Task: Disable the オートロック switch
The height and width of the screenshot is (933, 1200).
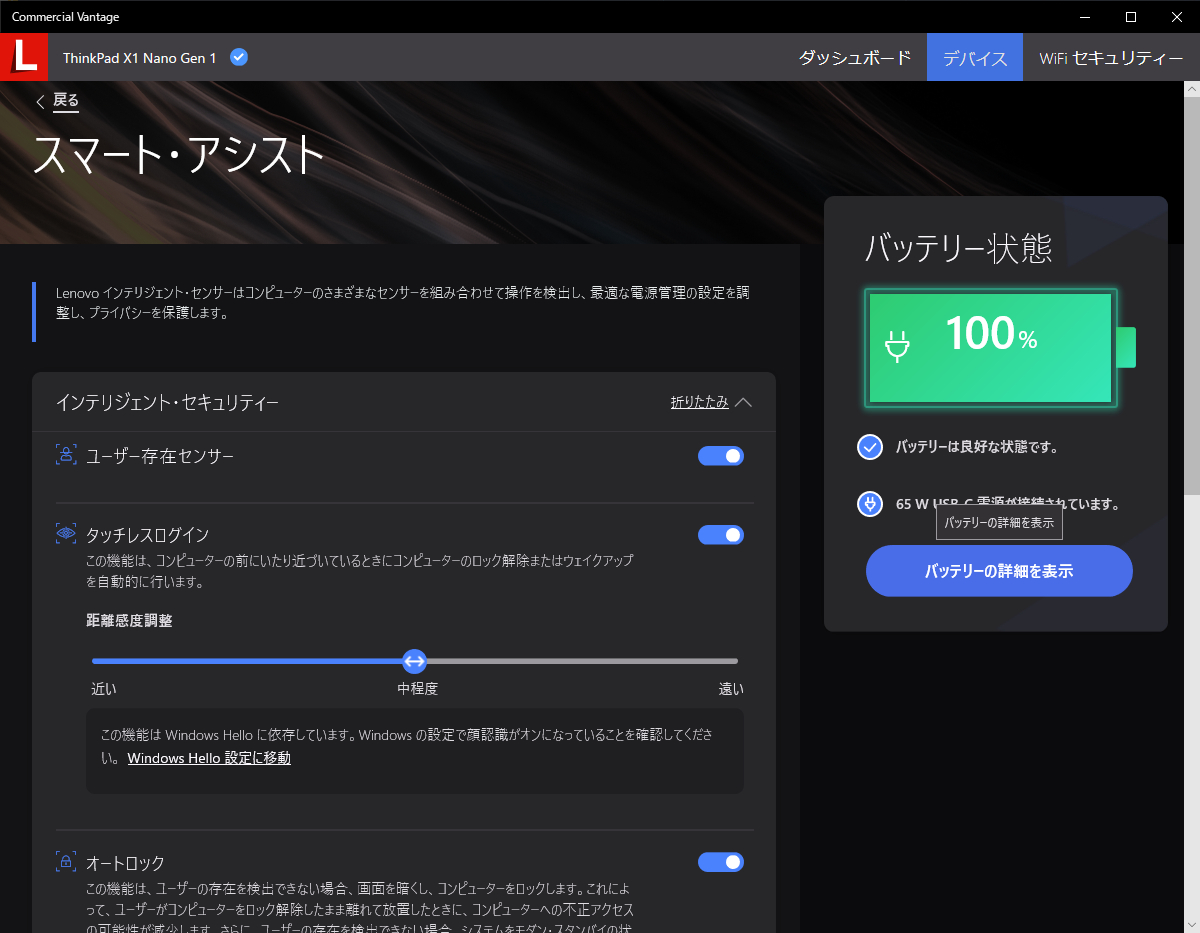Action: click(x=721, y=862)
